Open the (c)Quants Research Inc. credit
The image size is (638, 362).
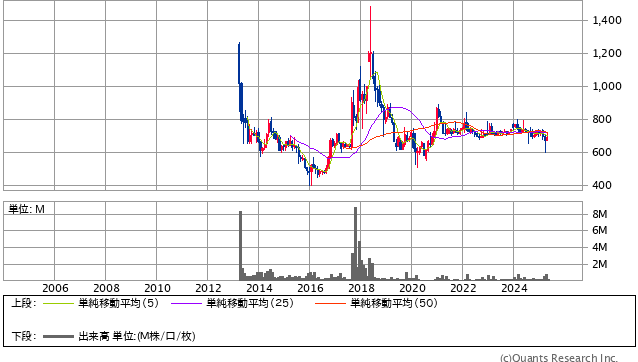pos(559,358)
